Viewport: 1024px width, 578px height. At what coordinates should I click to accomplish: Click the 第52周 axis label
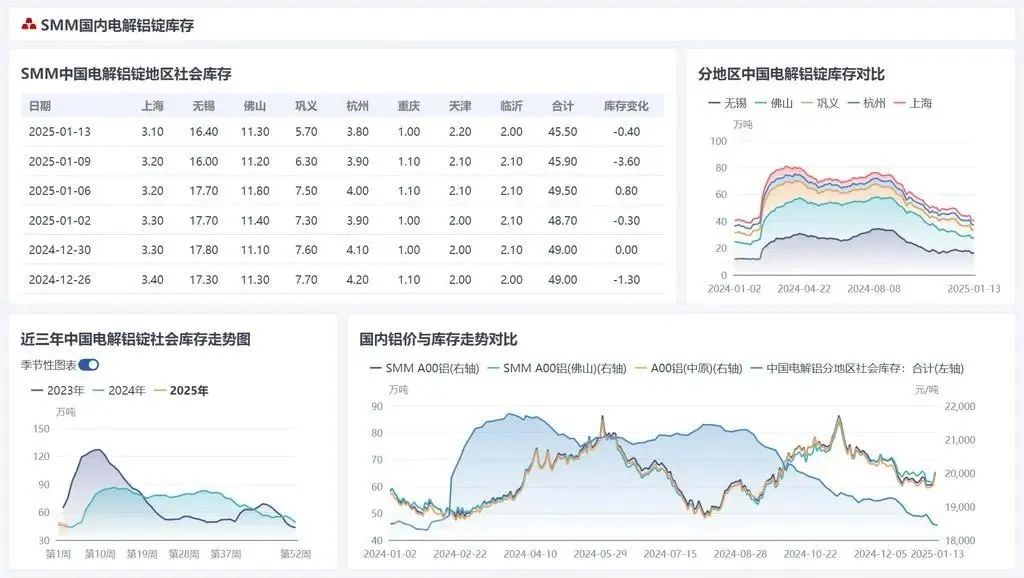[x=295, y=554]
